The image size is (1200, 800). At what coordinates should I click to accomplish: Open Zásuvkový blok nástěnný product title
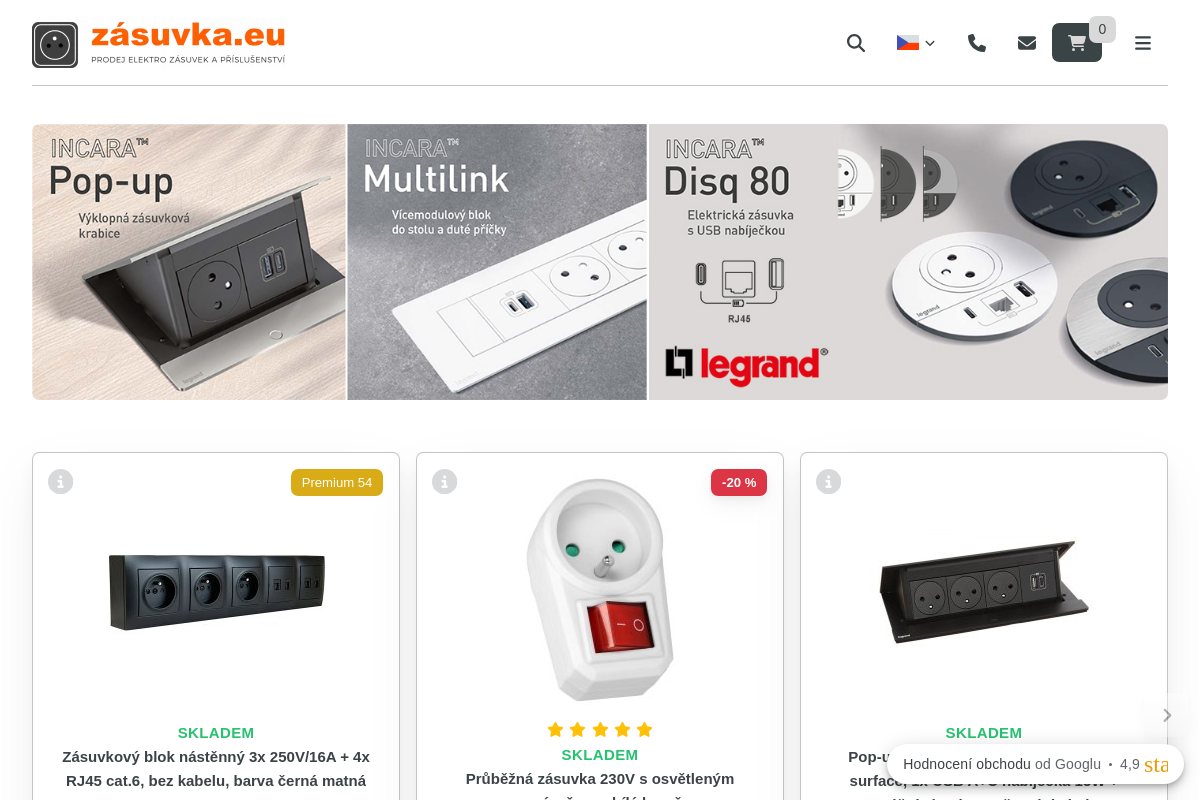point(216,769)
